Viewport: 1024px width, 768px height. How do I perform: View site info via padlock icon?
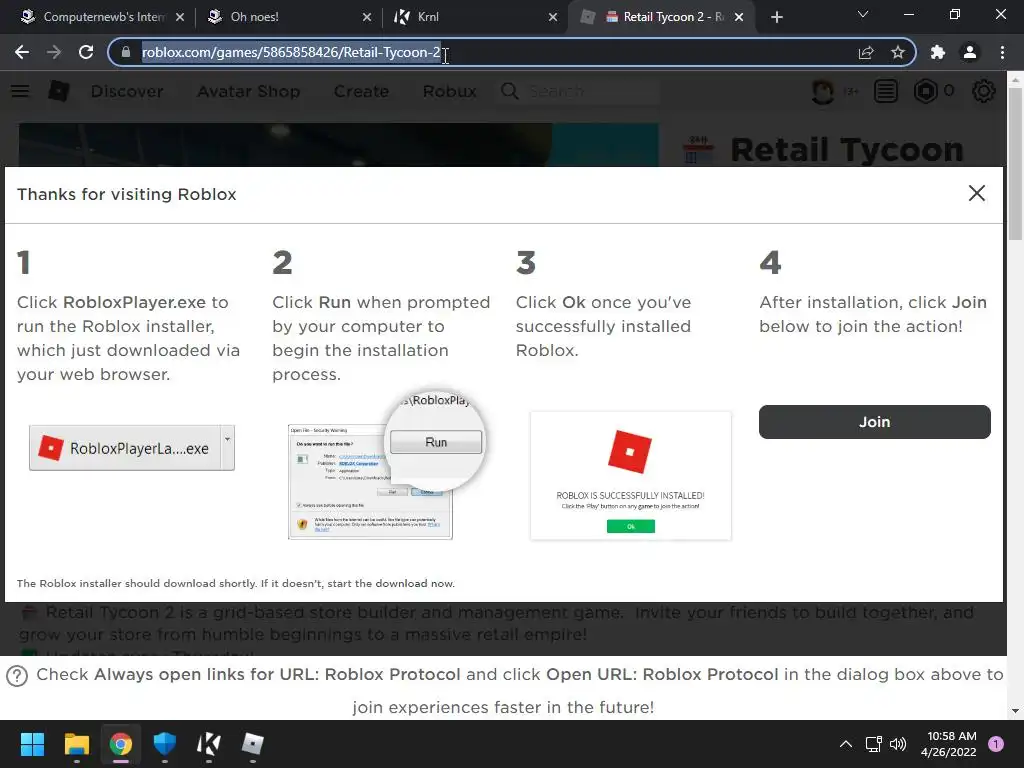point(125,52)
